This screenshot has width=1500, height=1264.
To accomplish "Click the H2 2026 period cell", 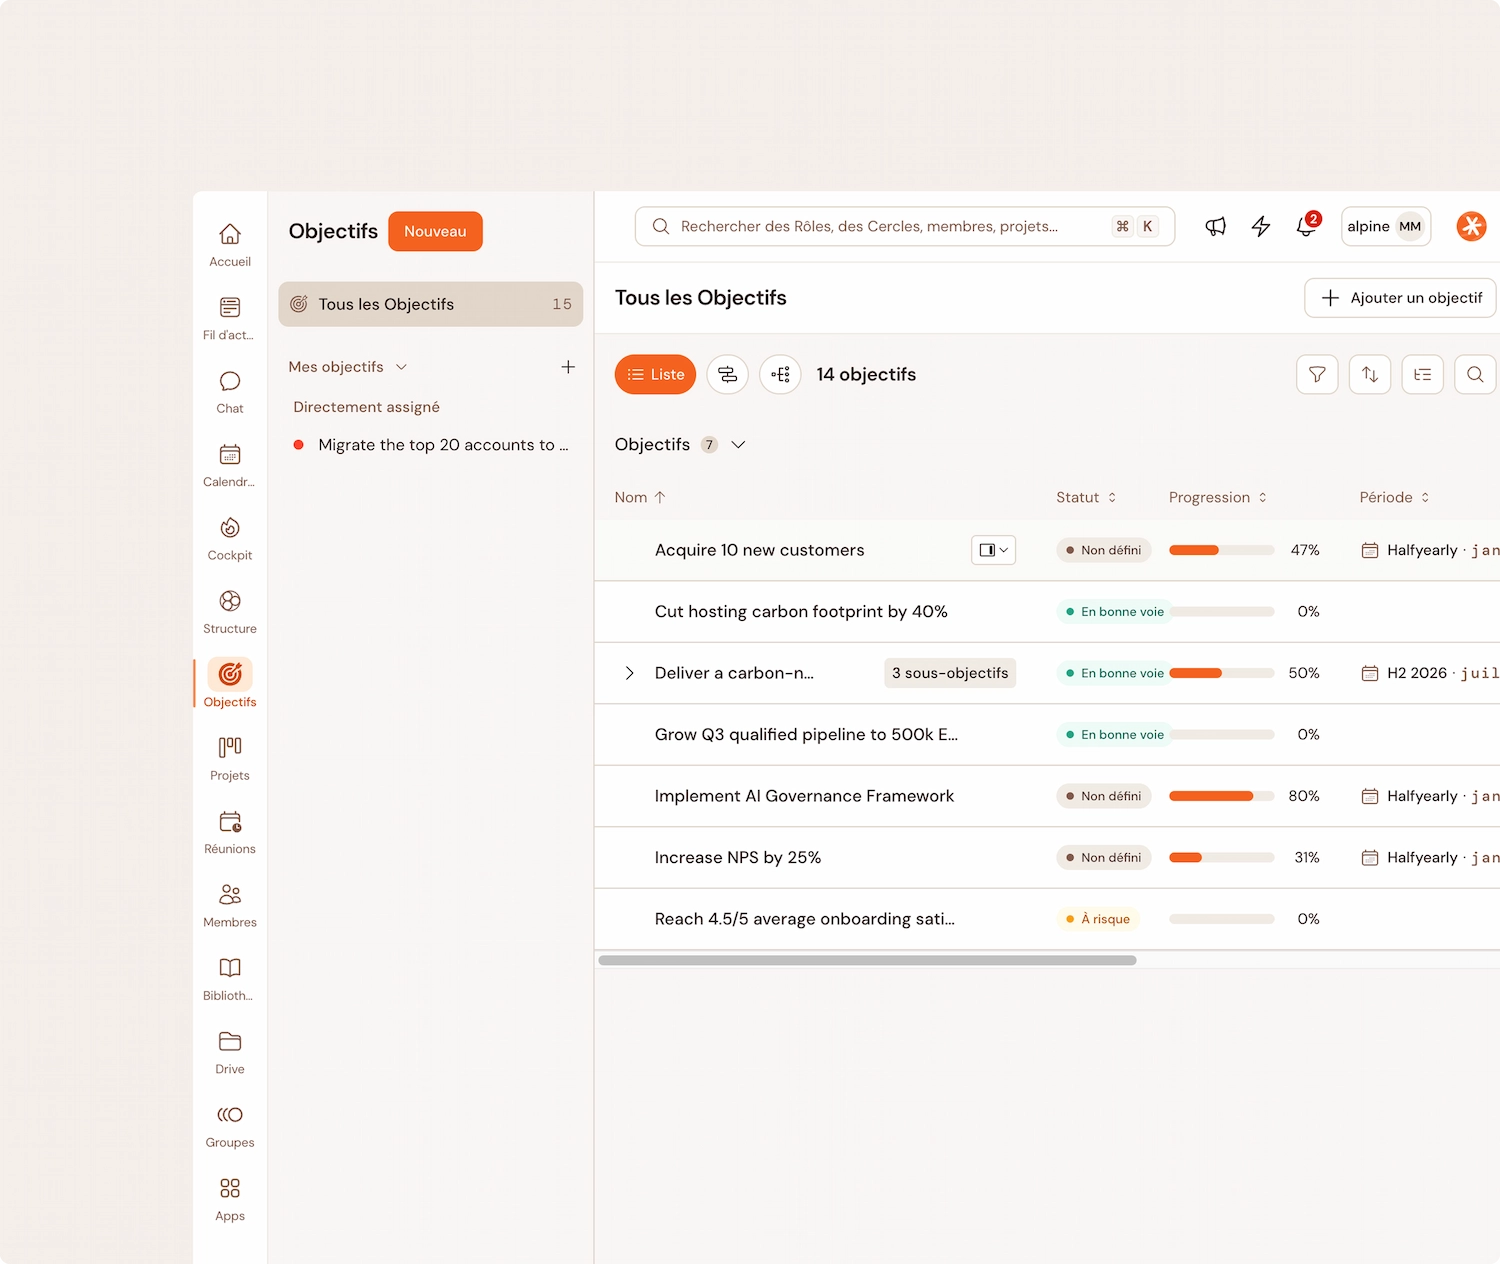I will click(1430, 673).
